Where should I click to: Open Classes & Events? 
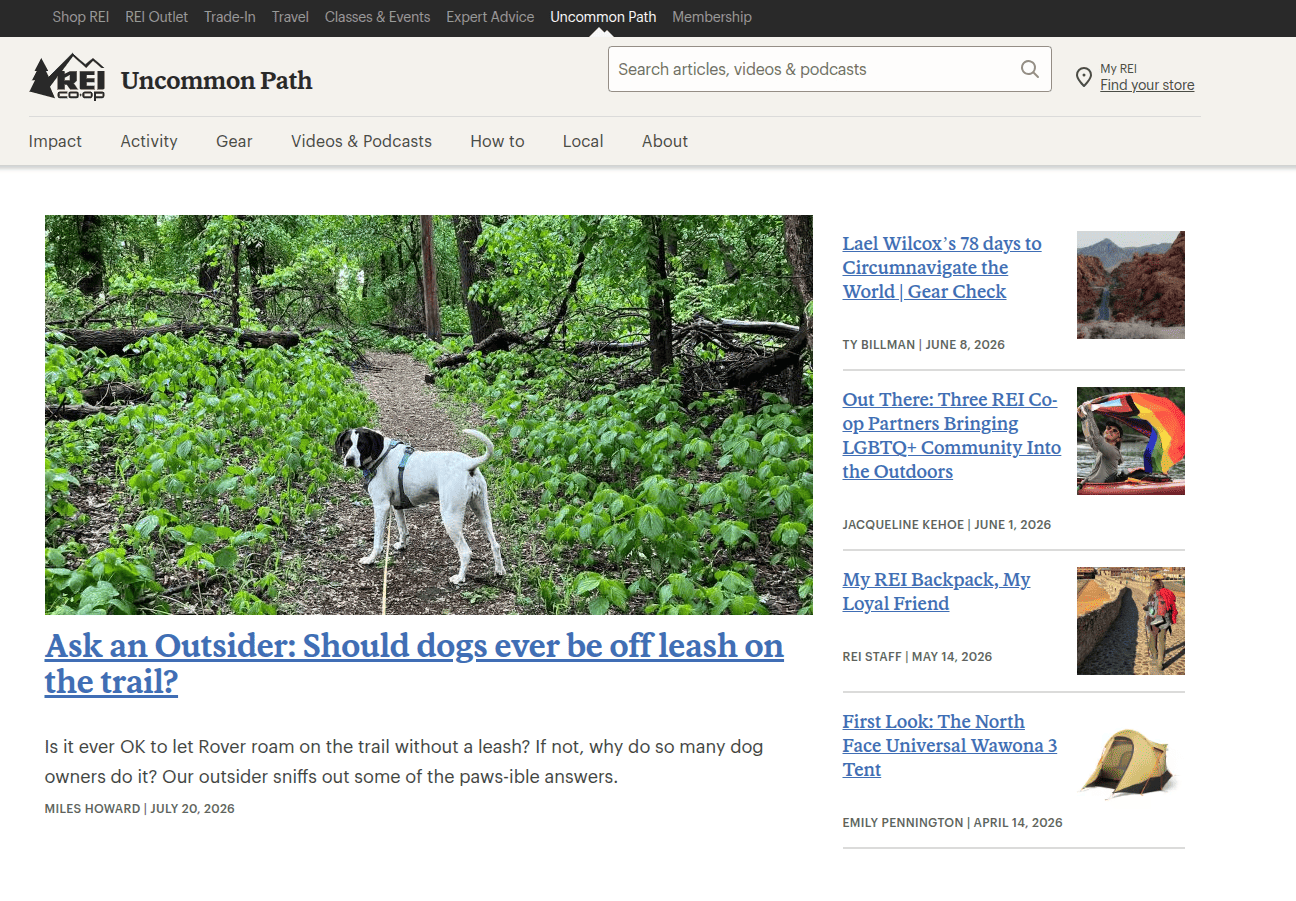coord(377,17)
